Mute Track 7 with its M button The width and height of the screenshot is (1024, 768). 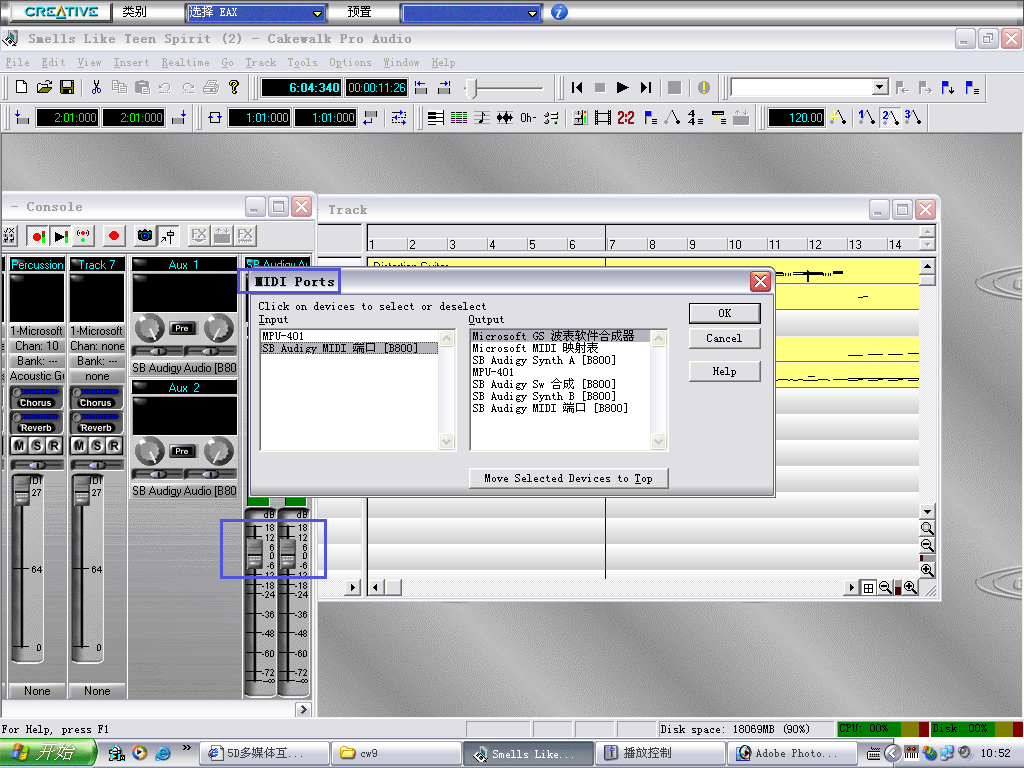79,445
